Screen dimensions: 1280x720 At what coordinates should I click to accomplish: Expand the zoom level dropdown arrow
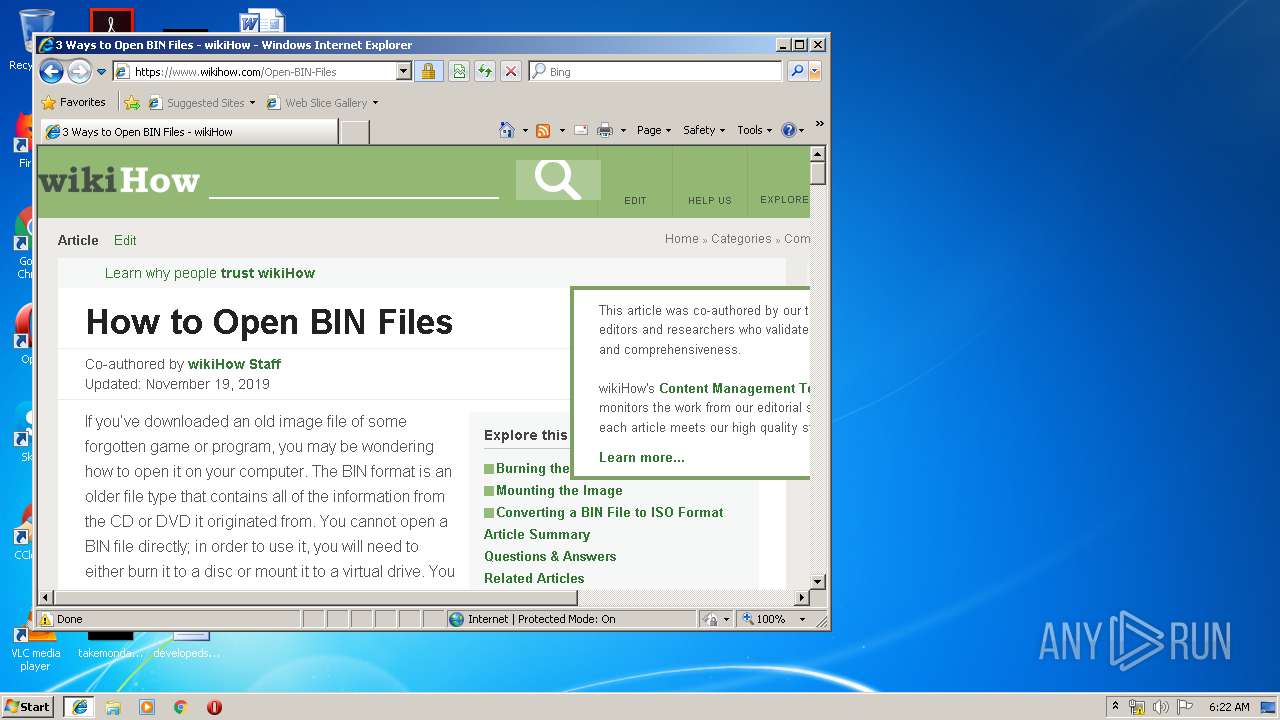[802, 619]
